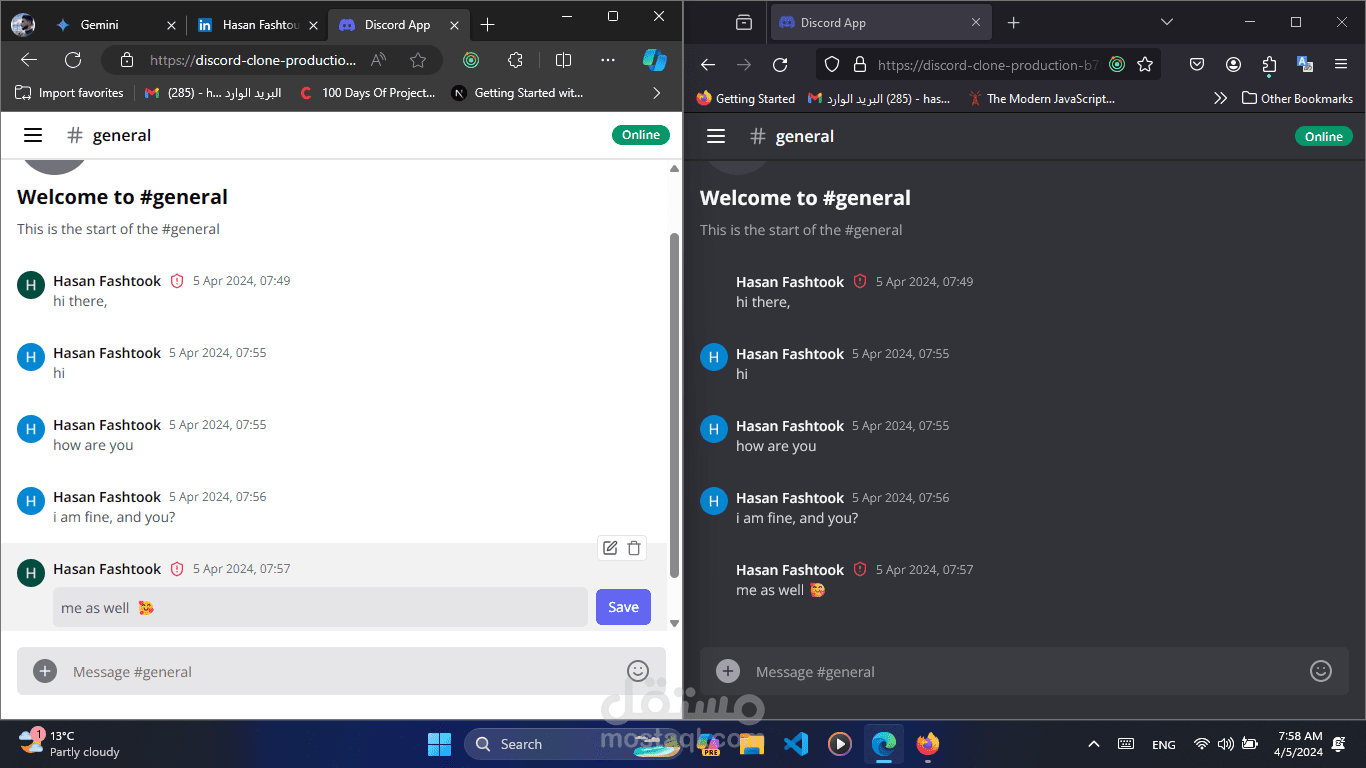Click the Edge back arrow
The width and height of the screenshot is (1366, 768).
pos(29,60)
